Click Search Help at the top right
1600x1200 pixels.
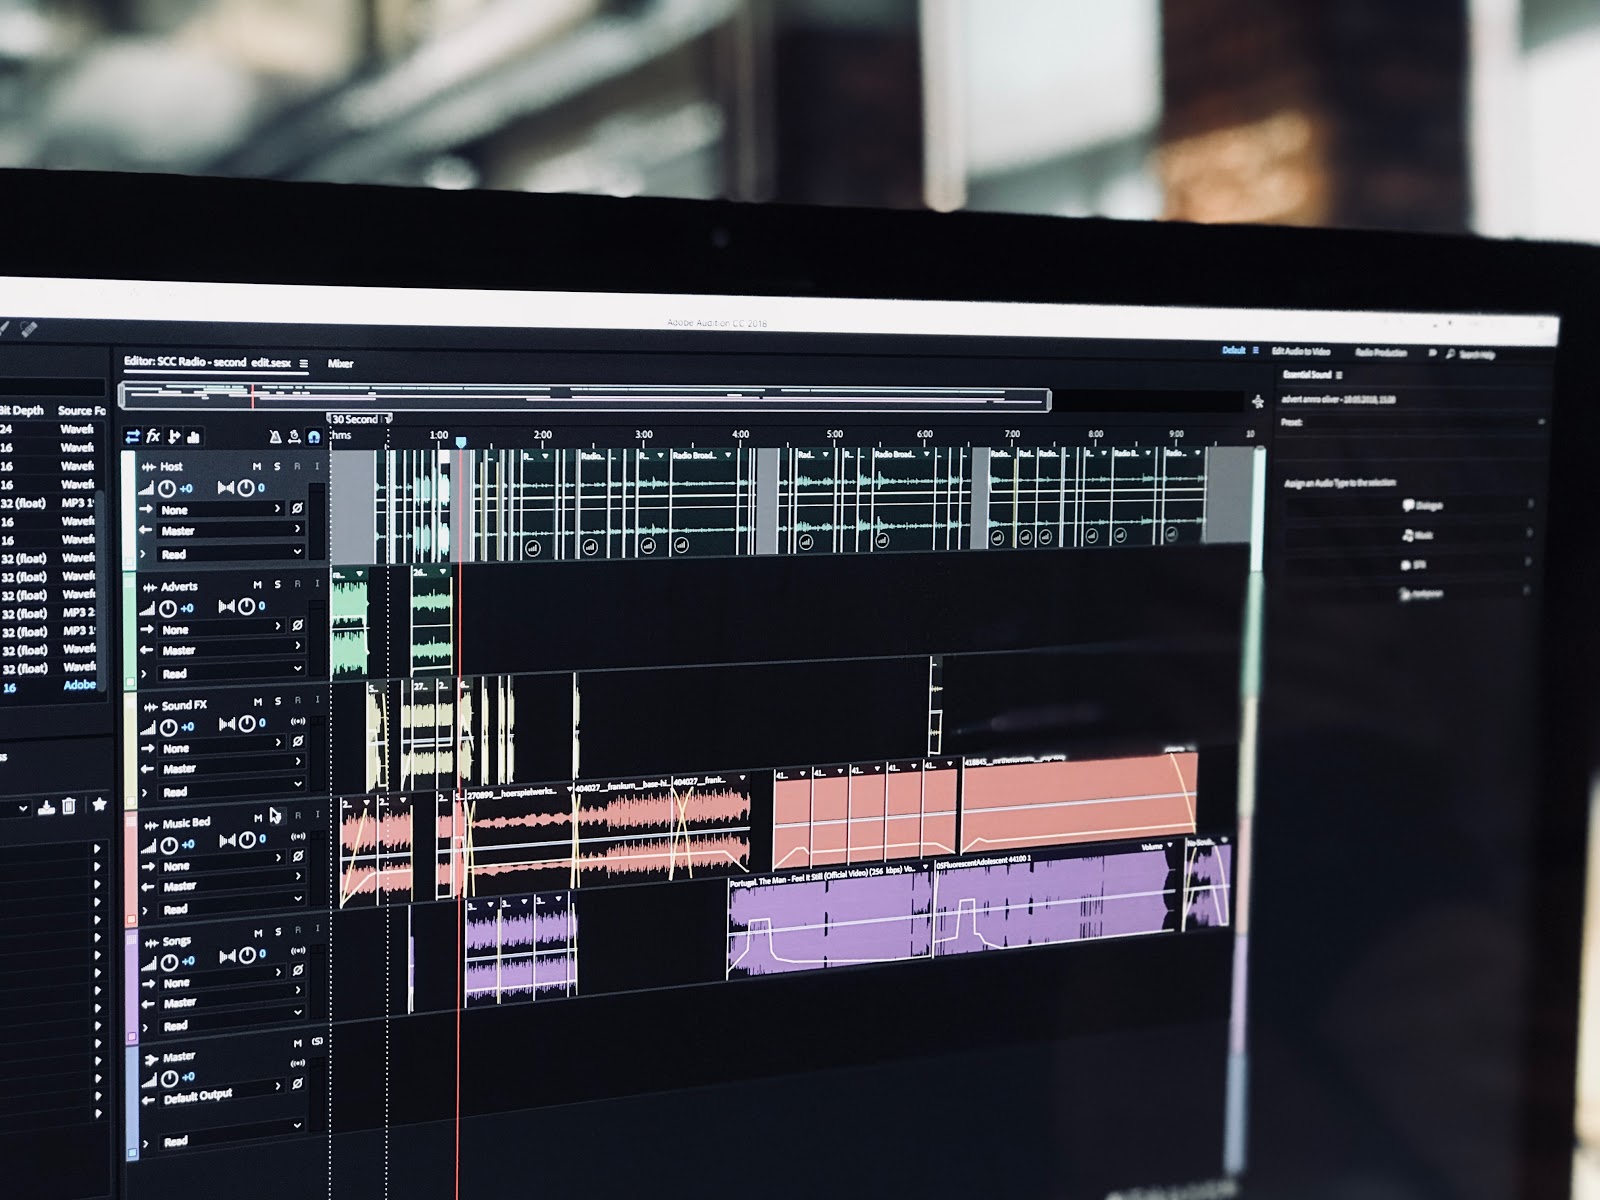(1476, 356)
